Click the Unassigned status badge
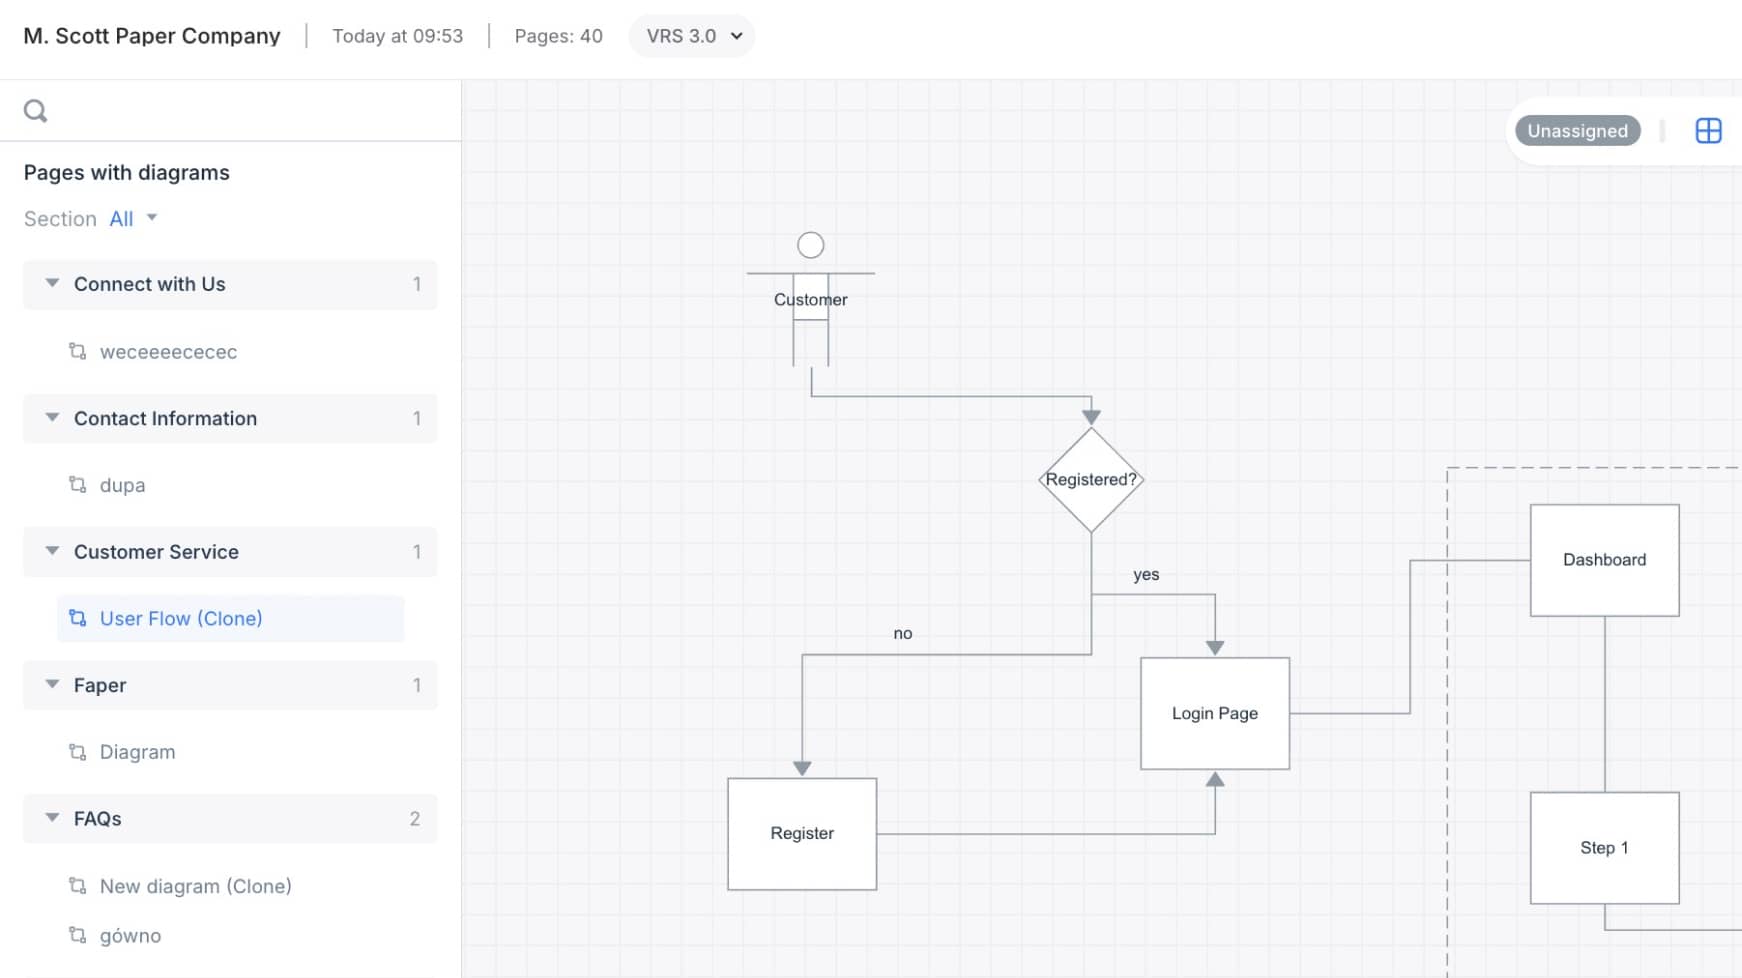The image size is (1742, 978). point(1577,131)
